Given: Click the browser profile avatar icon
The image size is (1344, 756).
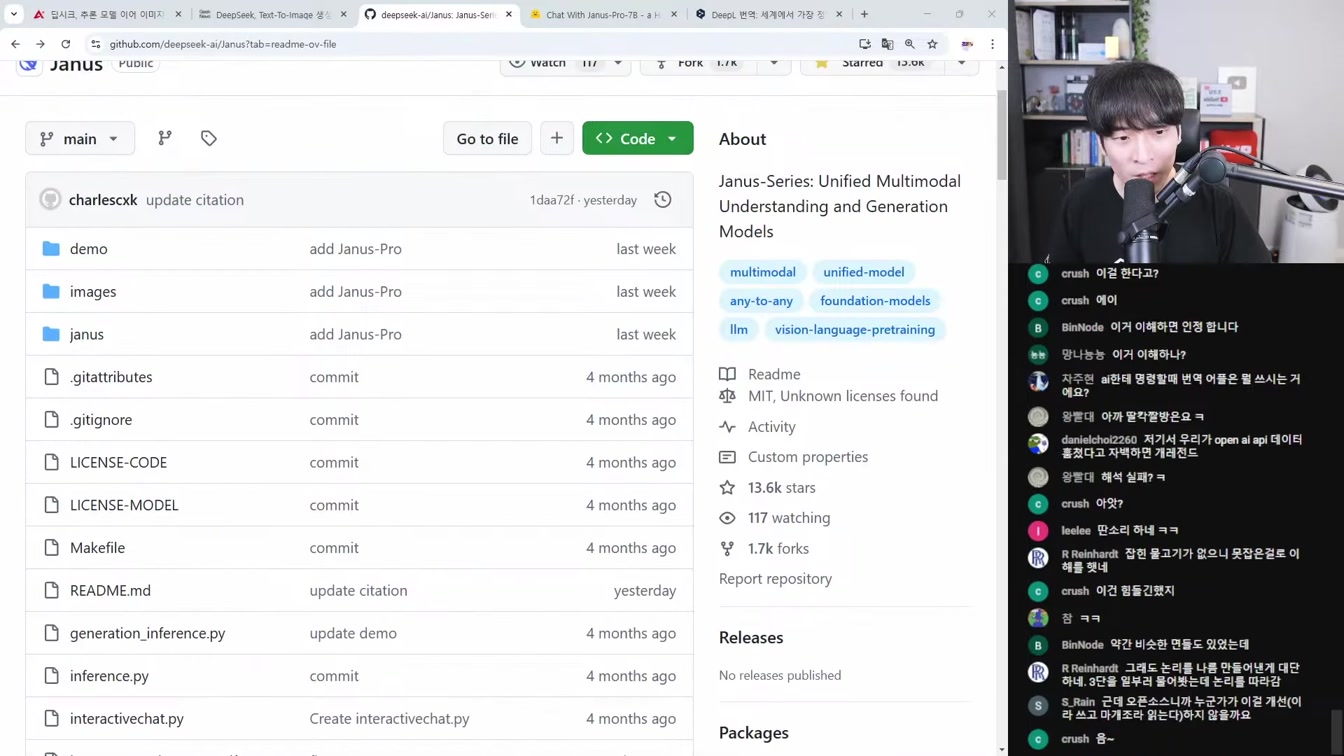Looking at the screenshot, I should point(967,44).
